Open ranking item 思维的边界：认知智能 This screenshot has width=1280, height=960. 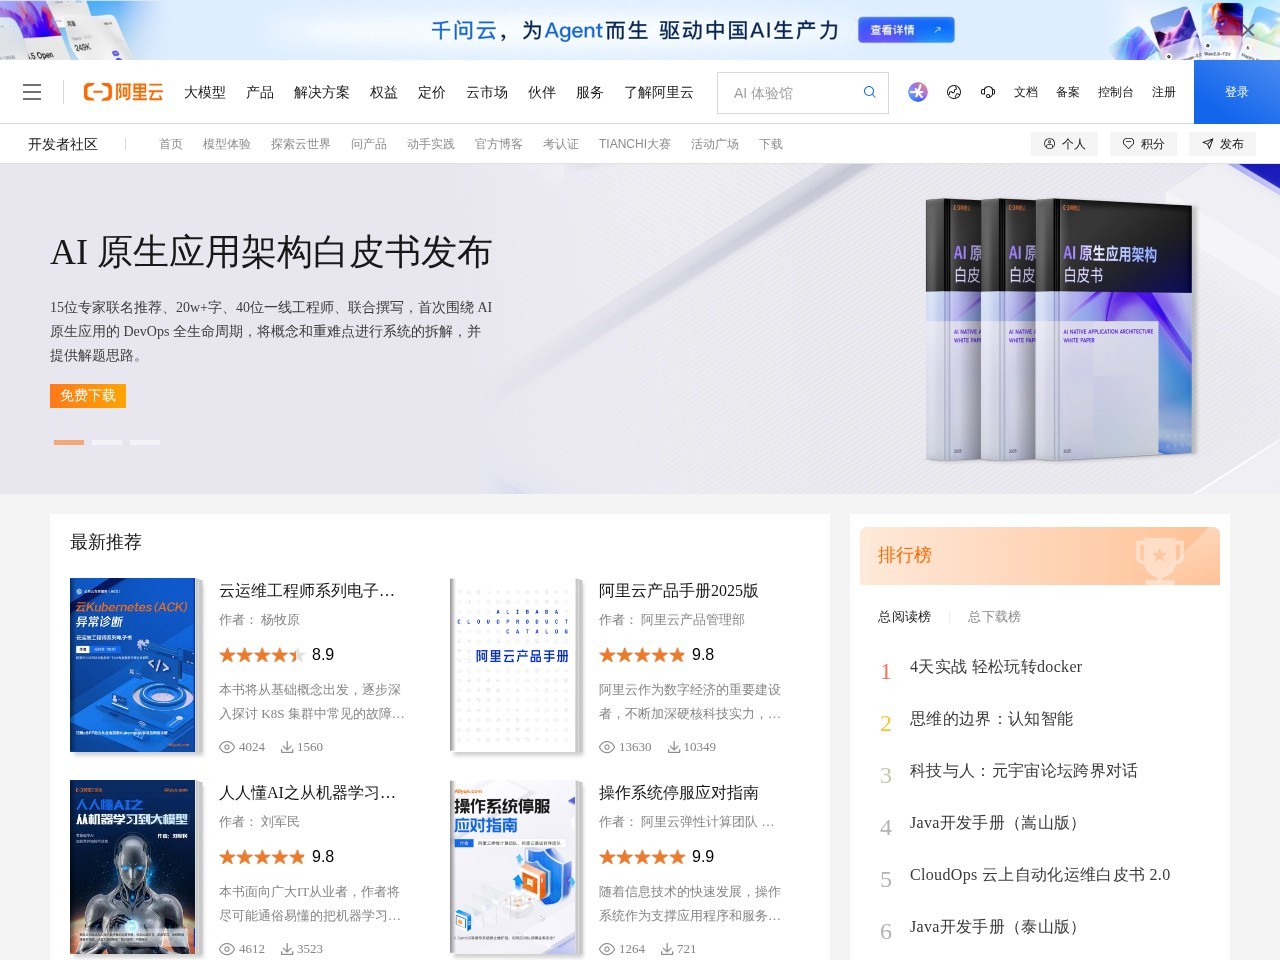[x=991, y=719]
